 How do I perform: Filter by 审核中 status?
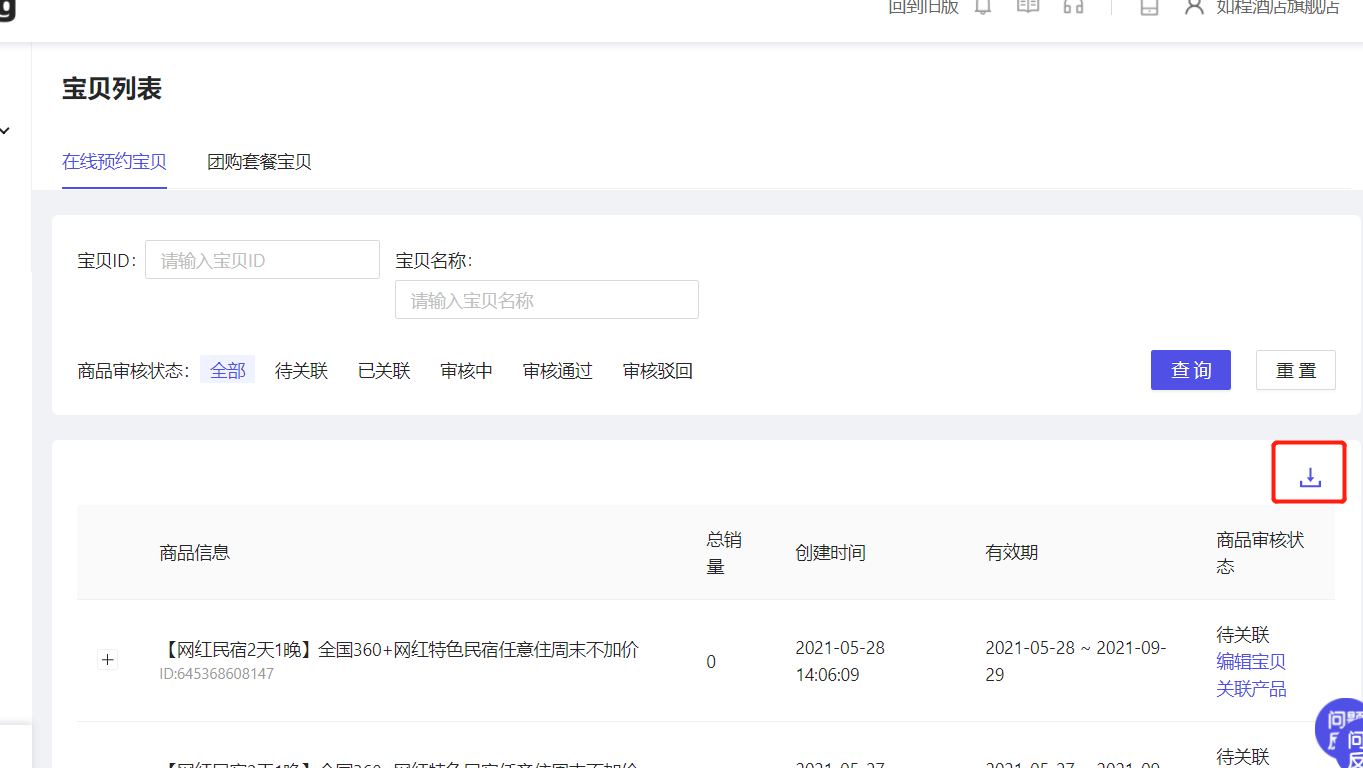click(x=466, y=371)
